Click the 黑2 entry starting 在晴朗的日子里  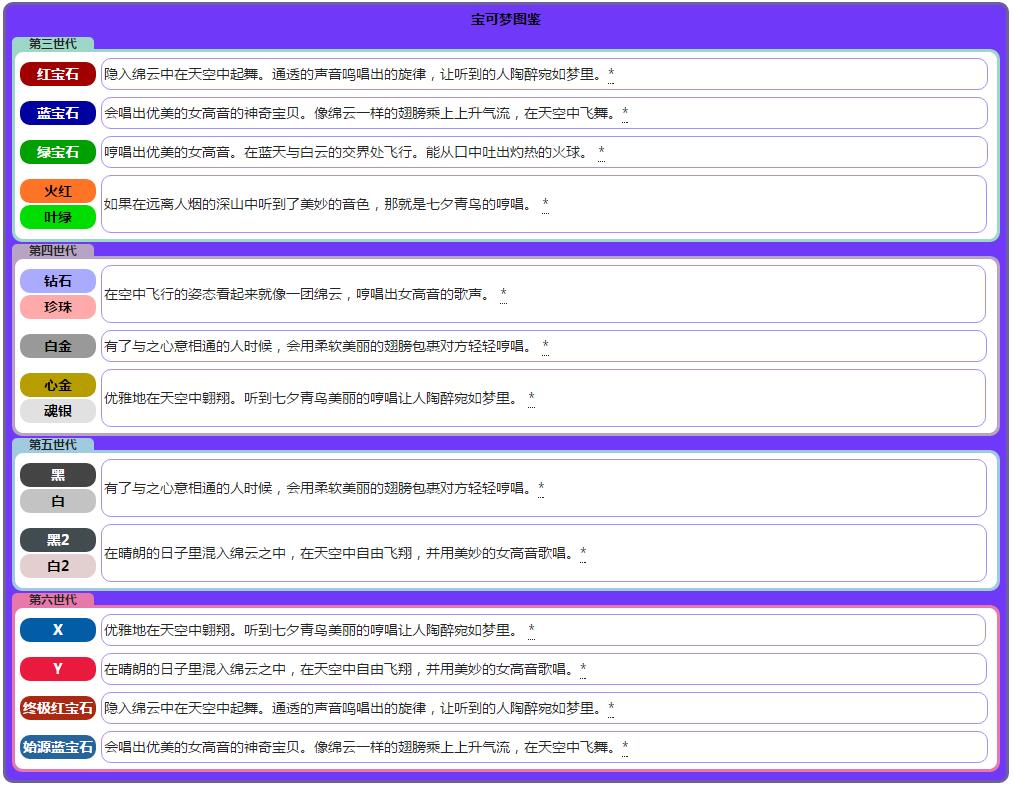[544, 553]
